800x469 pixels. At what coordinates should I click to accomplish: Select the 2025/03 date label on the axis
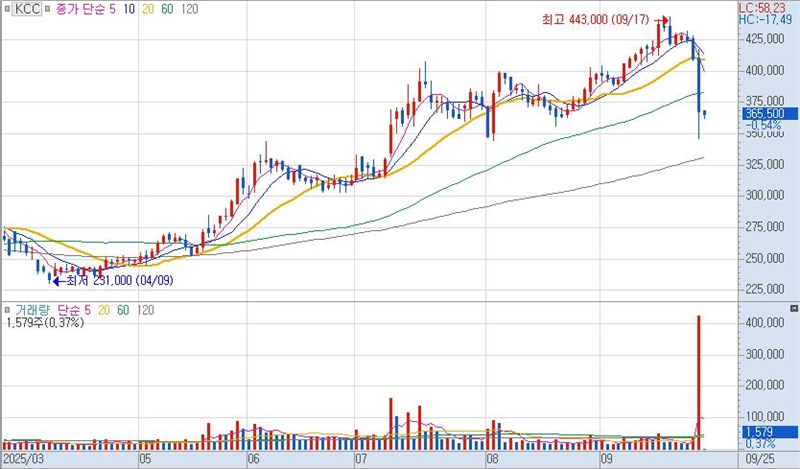coord(24,461)
